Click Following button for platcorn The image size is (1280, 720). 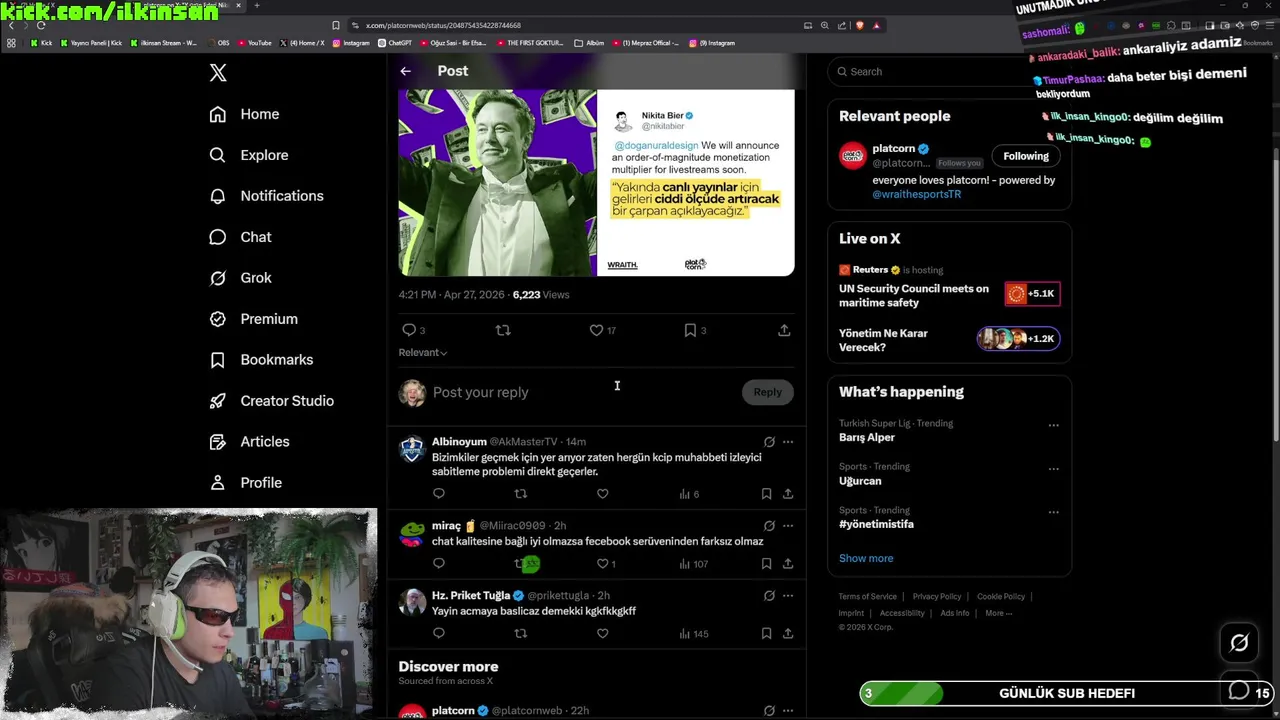pyautogui.click(x=1026, y=156)
